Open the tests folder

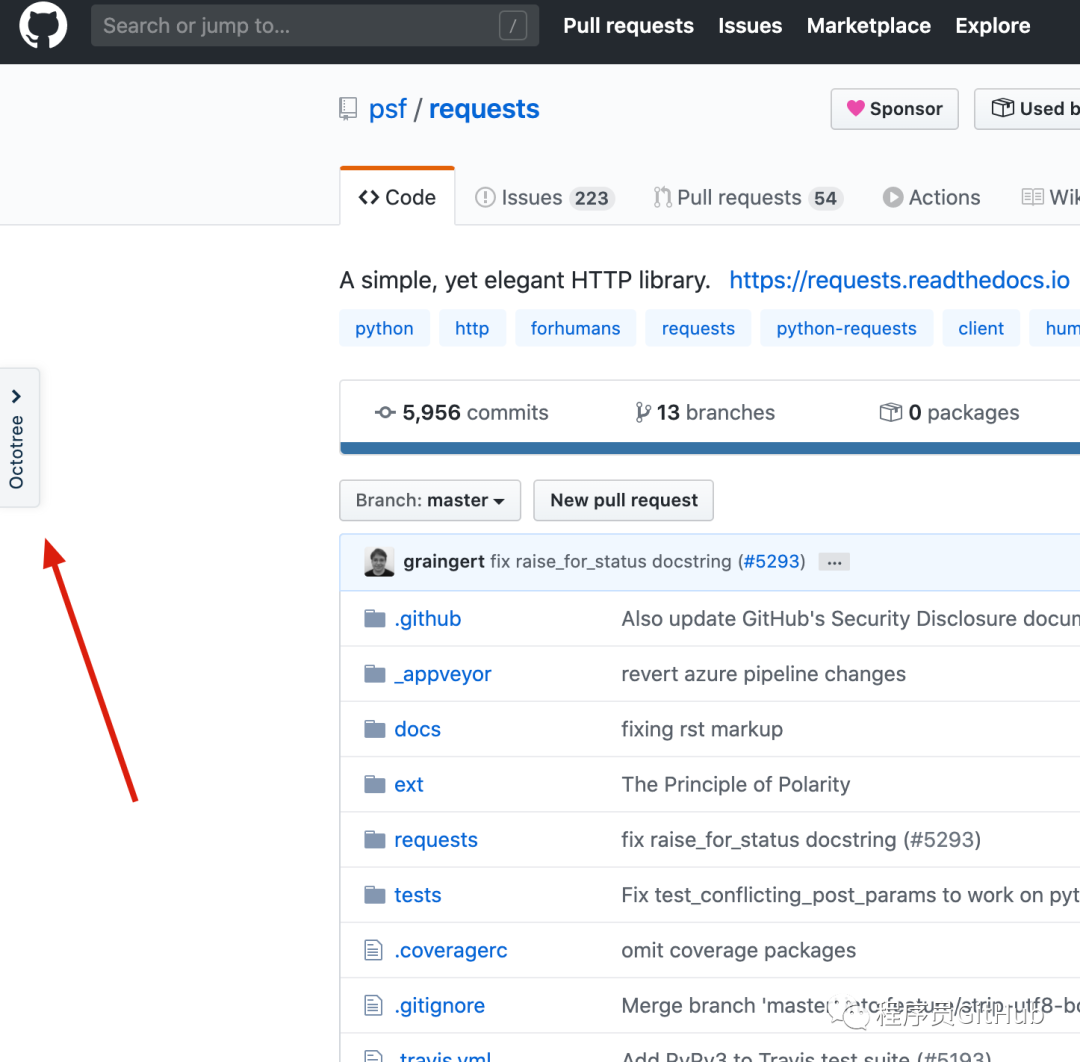(x=417, y=895)
